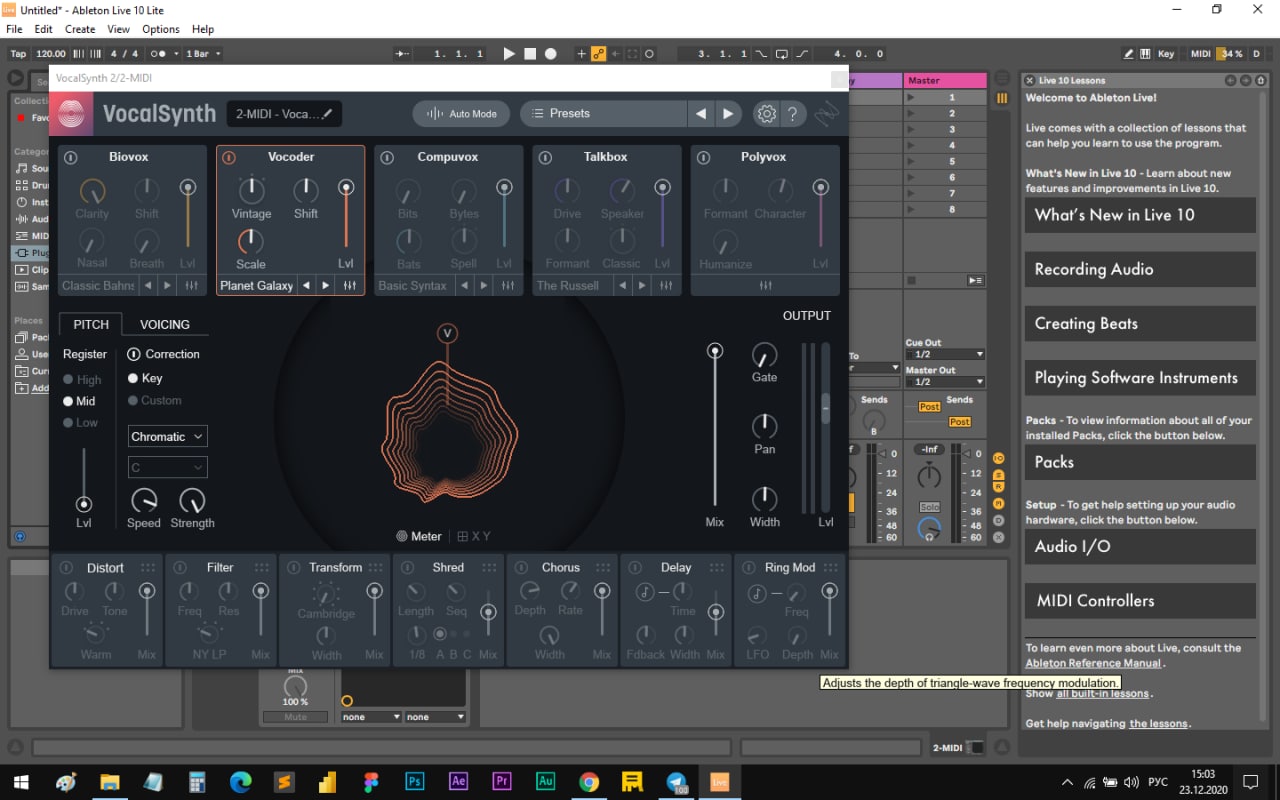
Task: Open the Master Out 1/2 dropdown
Action: point(944,382)
